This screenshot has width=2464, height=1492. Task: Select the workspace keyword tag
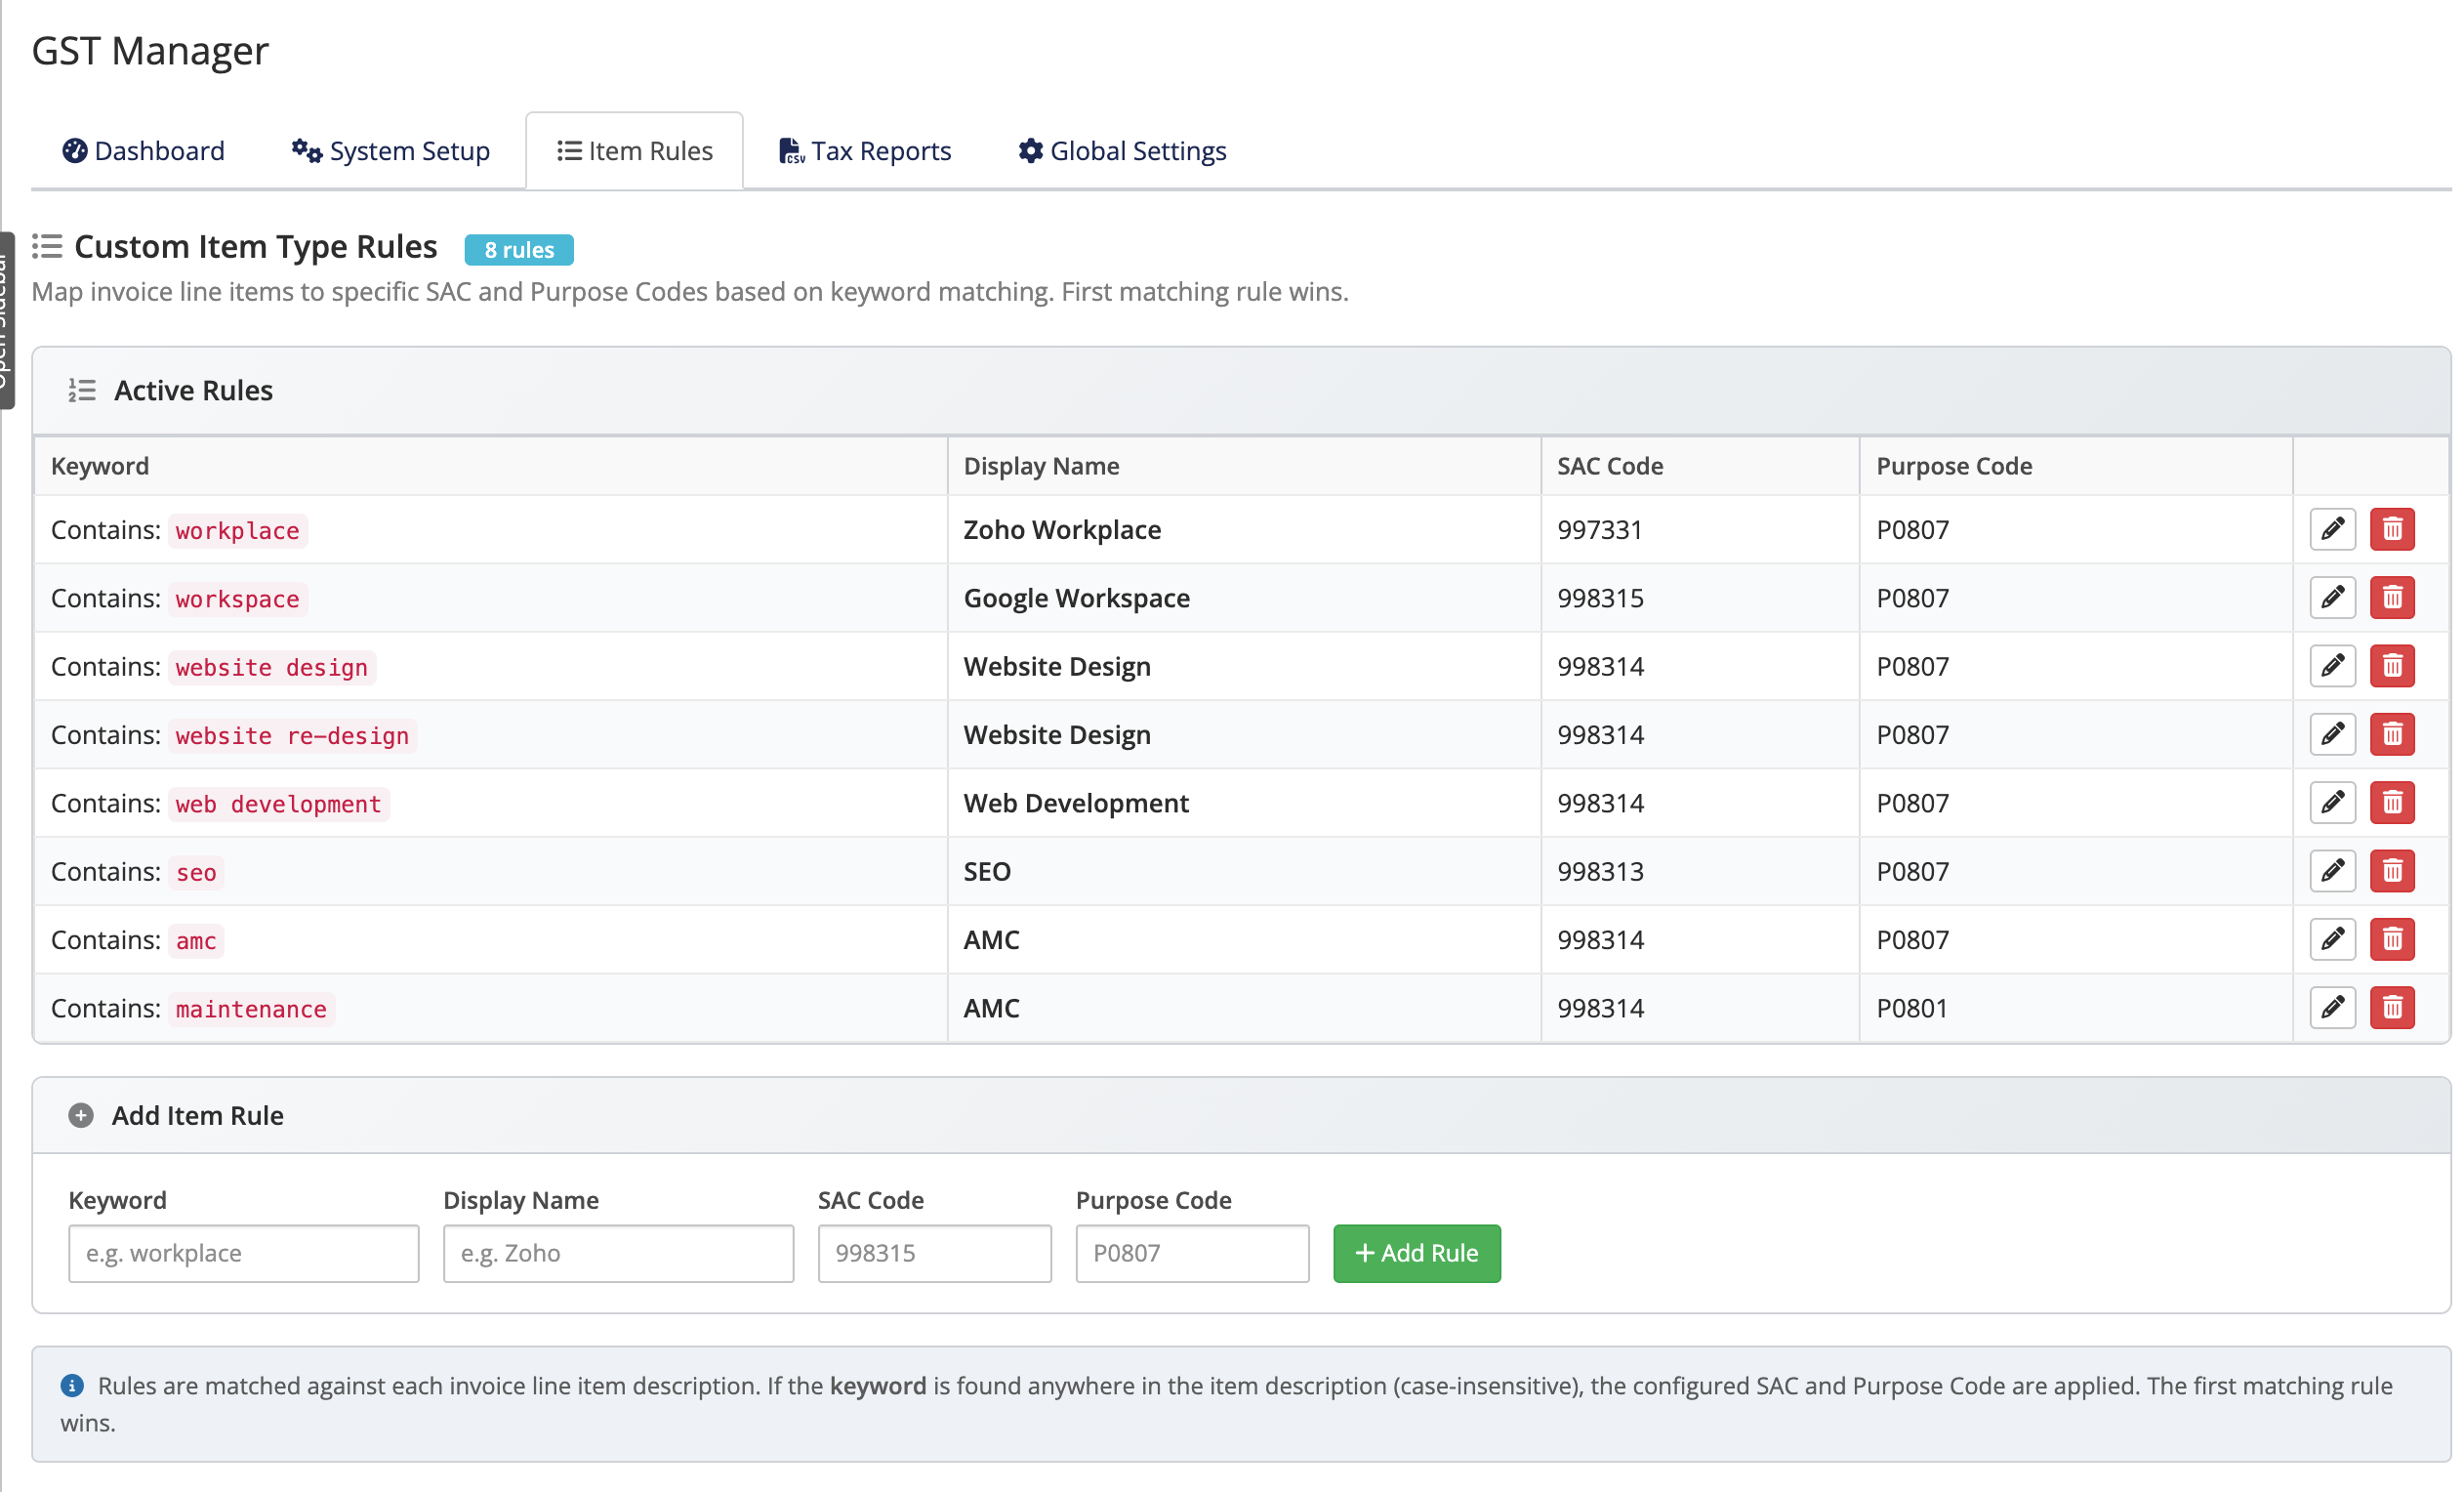238,598
